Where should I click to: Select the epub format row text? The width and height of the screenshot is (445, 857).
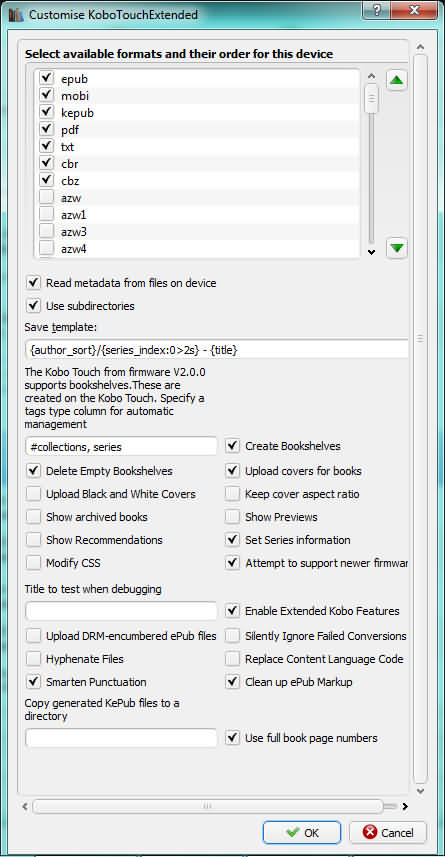tap(75, 79)
